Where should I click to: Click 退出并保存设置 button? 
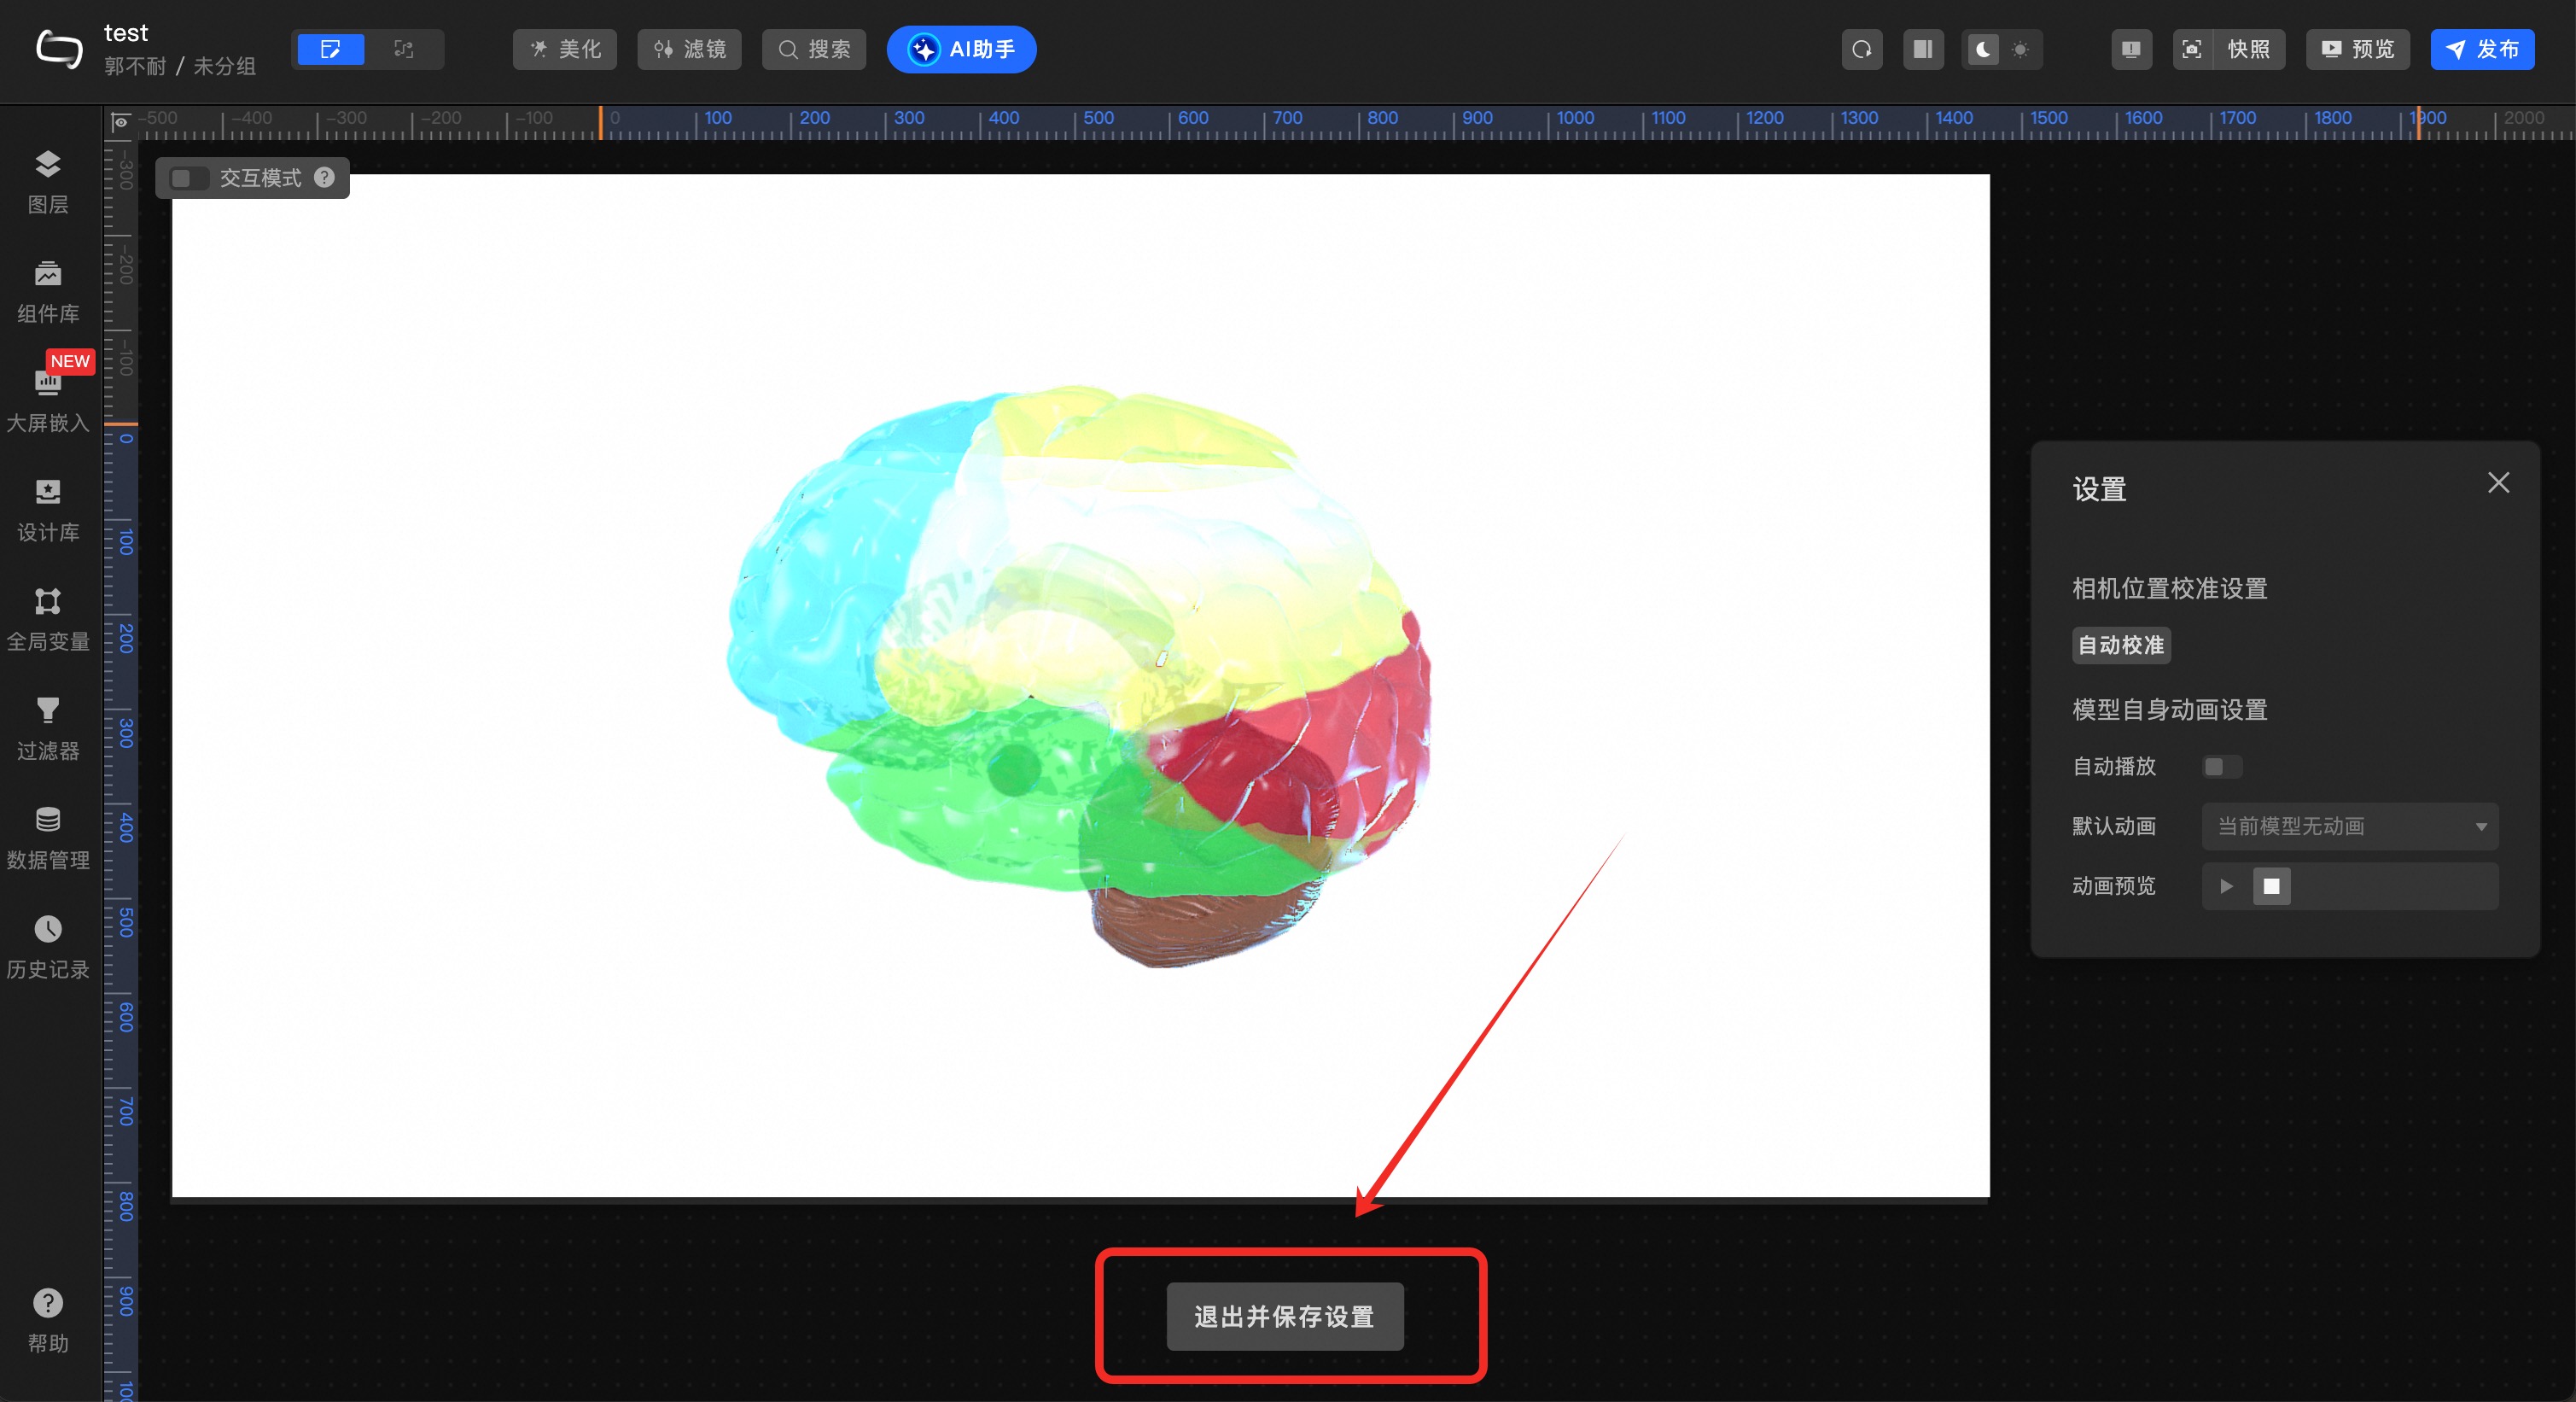[x=1284, y=1316]
